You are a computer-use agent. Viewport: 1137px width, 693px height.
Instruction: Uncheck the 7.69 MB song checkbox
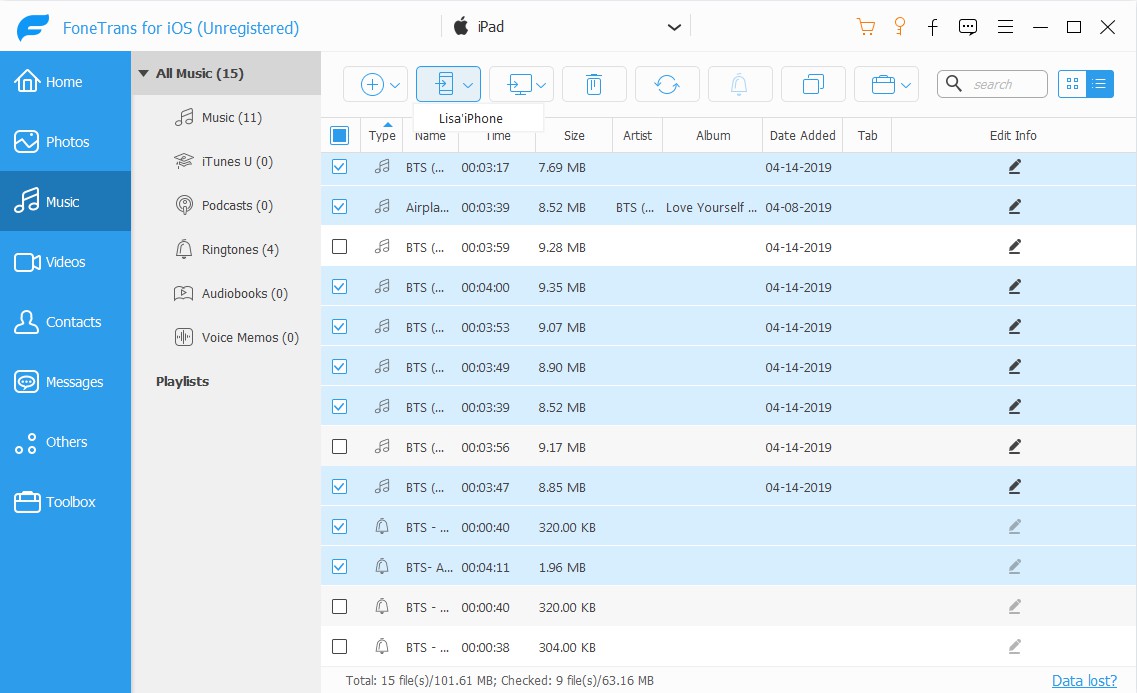(x=339, y=167)
